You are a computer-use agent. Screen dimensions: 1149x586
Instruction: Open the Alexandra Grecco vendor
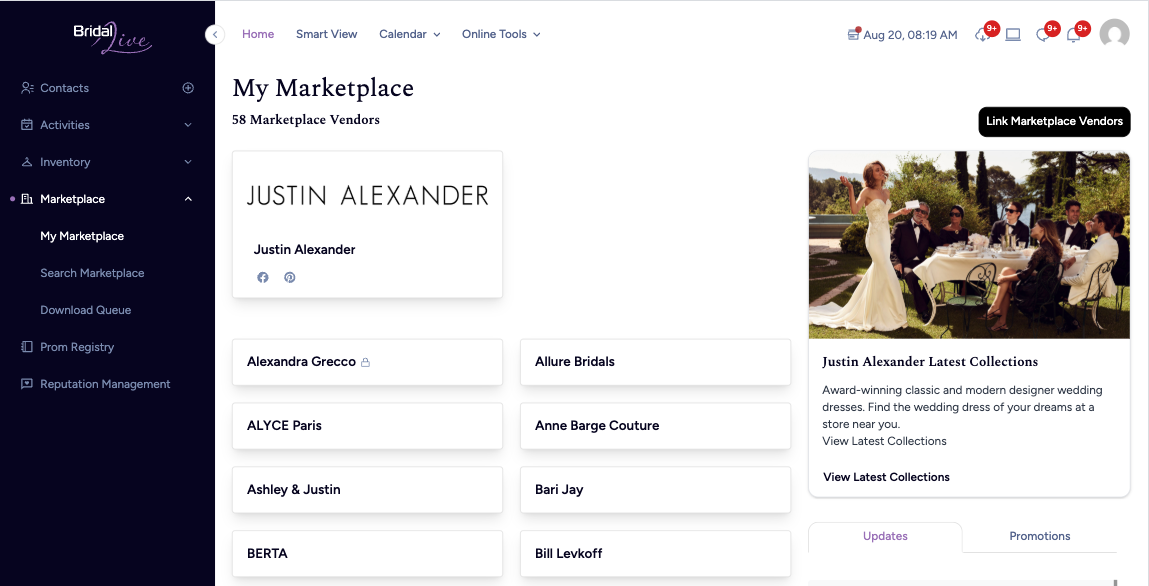(x=367, y=362)
